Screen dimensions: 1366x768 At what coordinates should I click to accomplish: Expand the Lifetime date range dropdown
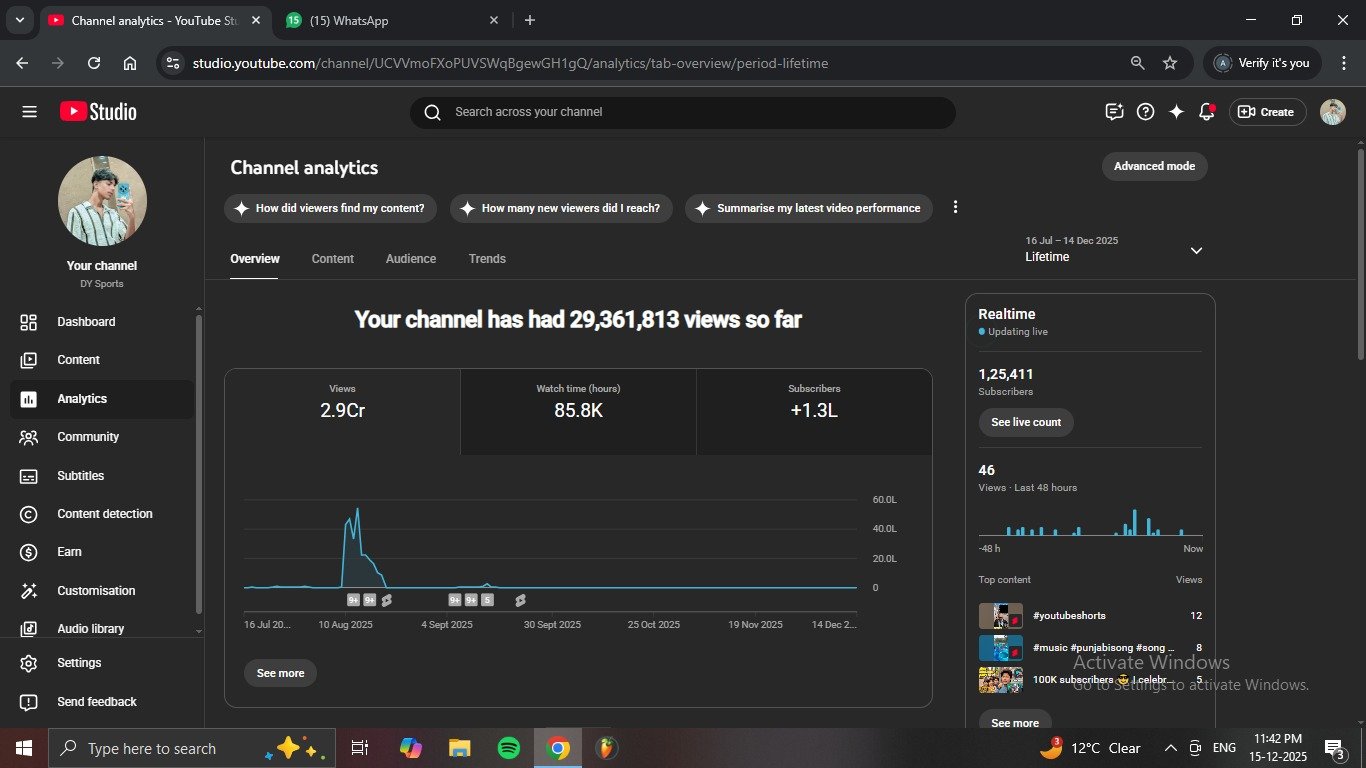(1196, 250)
